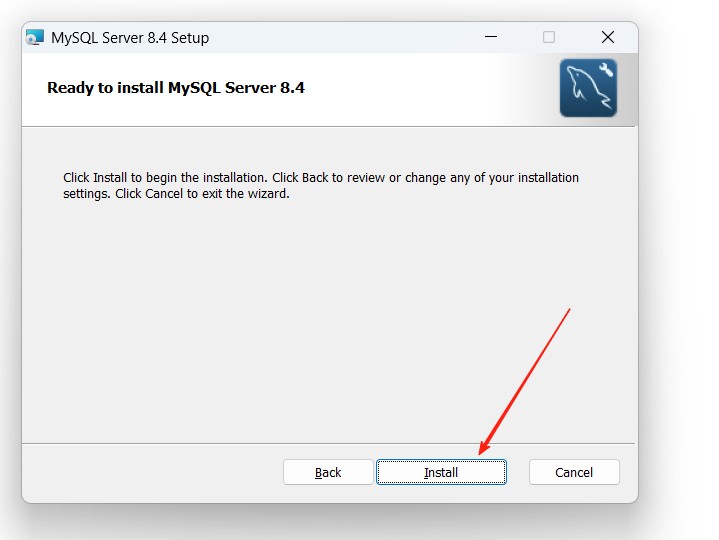The width and height of the screenshot is (719, 540).
Task: Click the red arrow annotation's arrowhead
Action: point(483,451)
